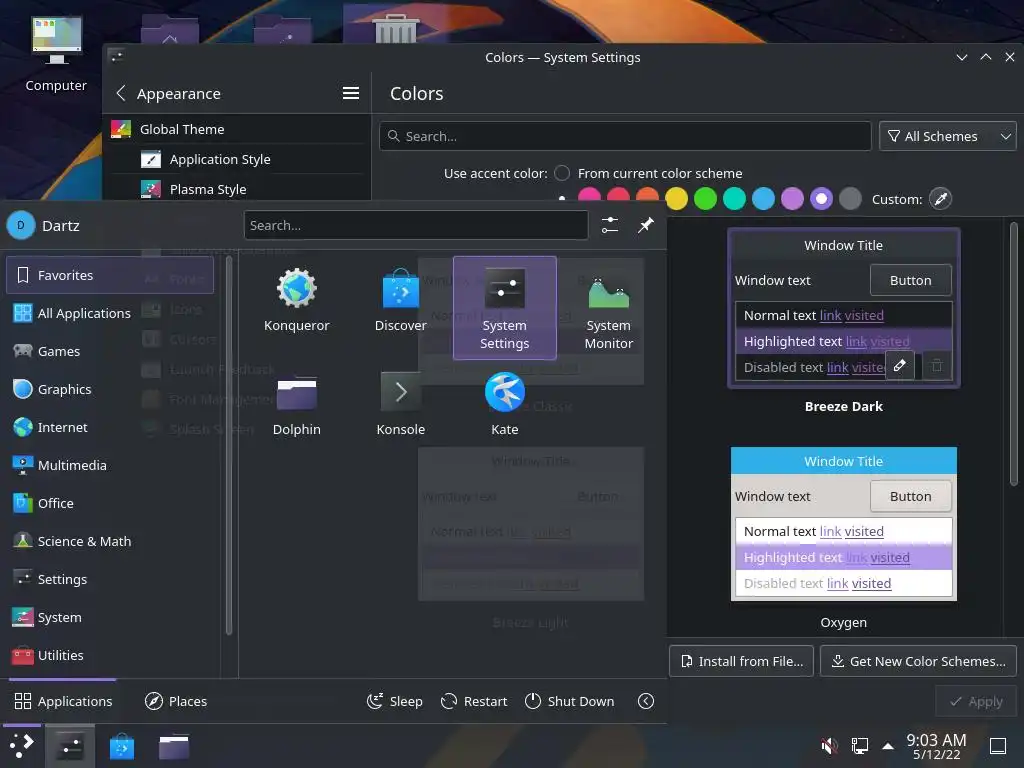Image resolution: width=1024 pixels, height=768 pixels.
Task: Collapse the session actions chevron
Action: pos(646,701)
